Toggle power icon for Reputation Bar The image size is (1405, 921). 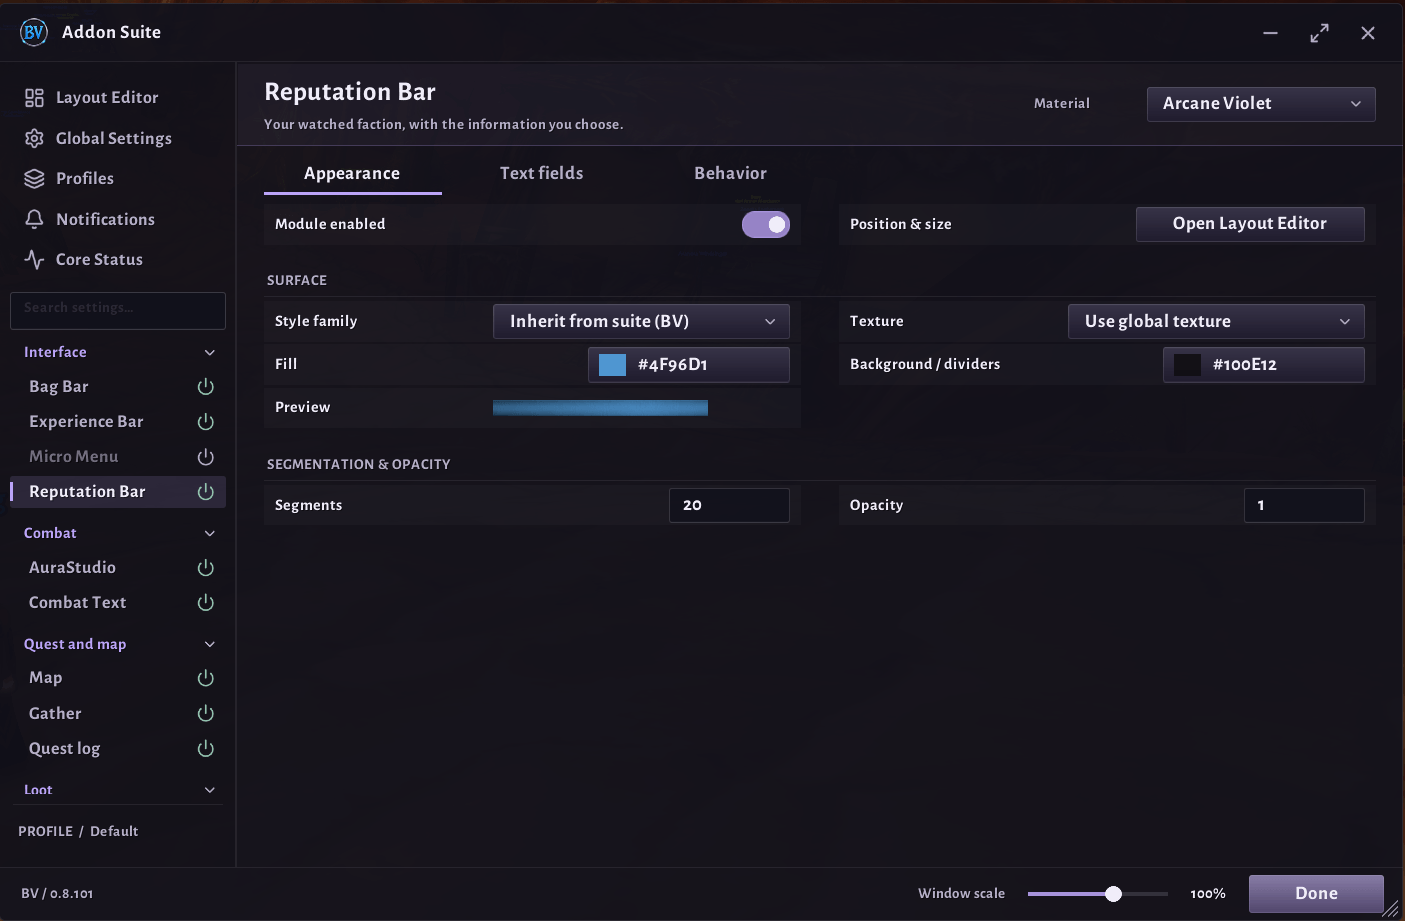[206, 492]
